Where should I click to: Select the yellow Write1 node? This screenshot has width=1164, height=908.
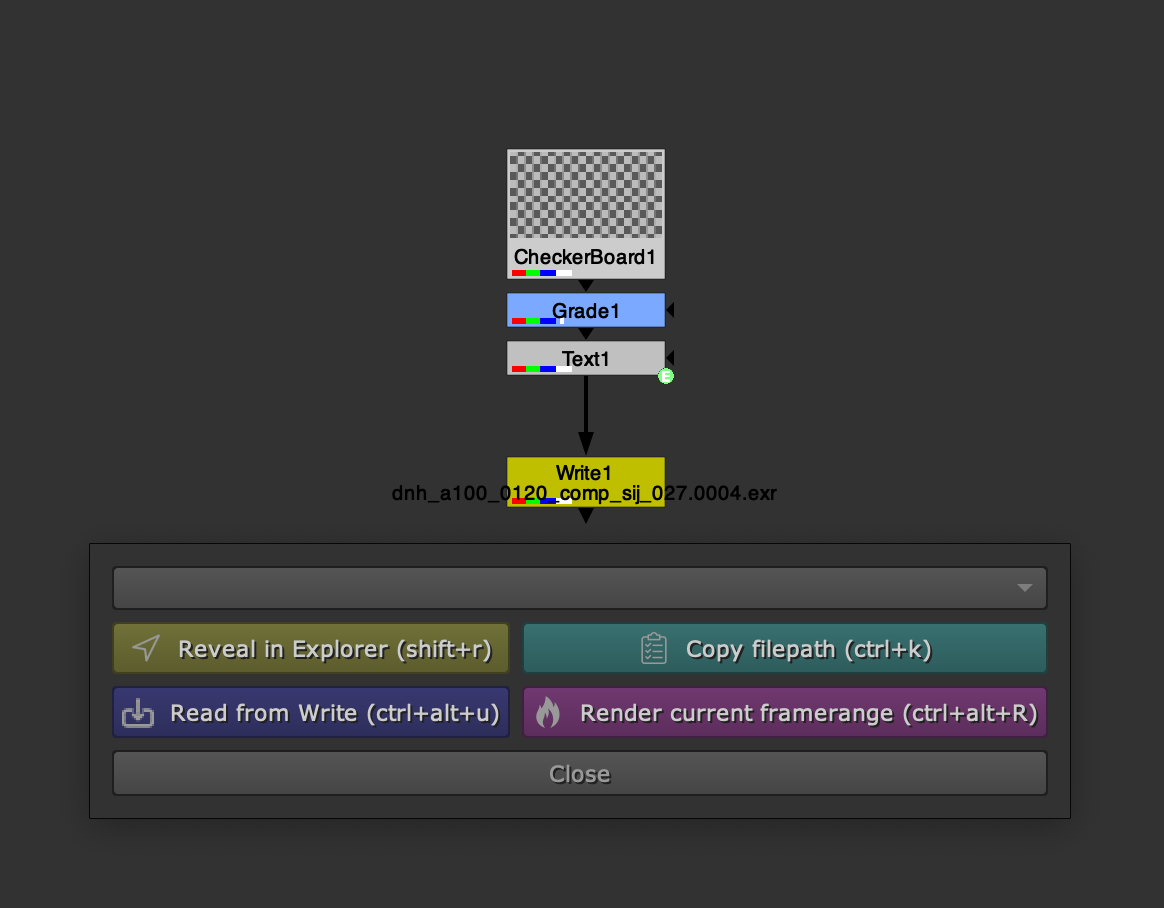tap(586, 474)
